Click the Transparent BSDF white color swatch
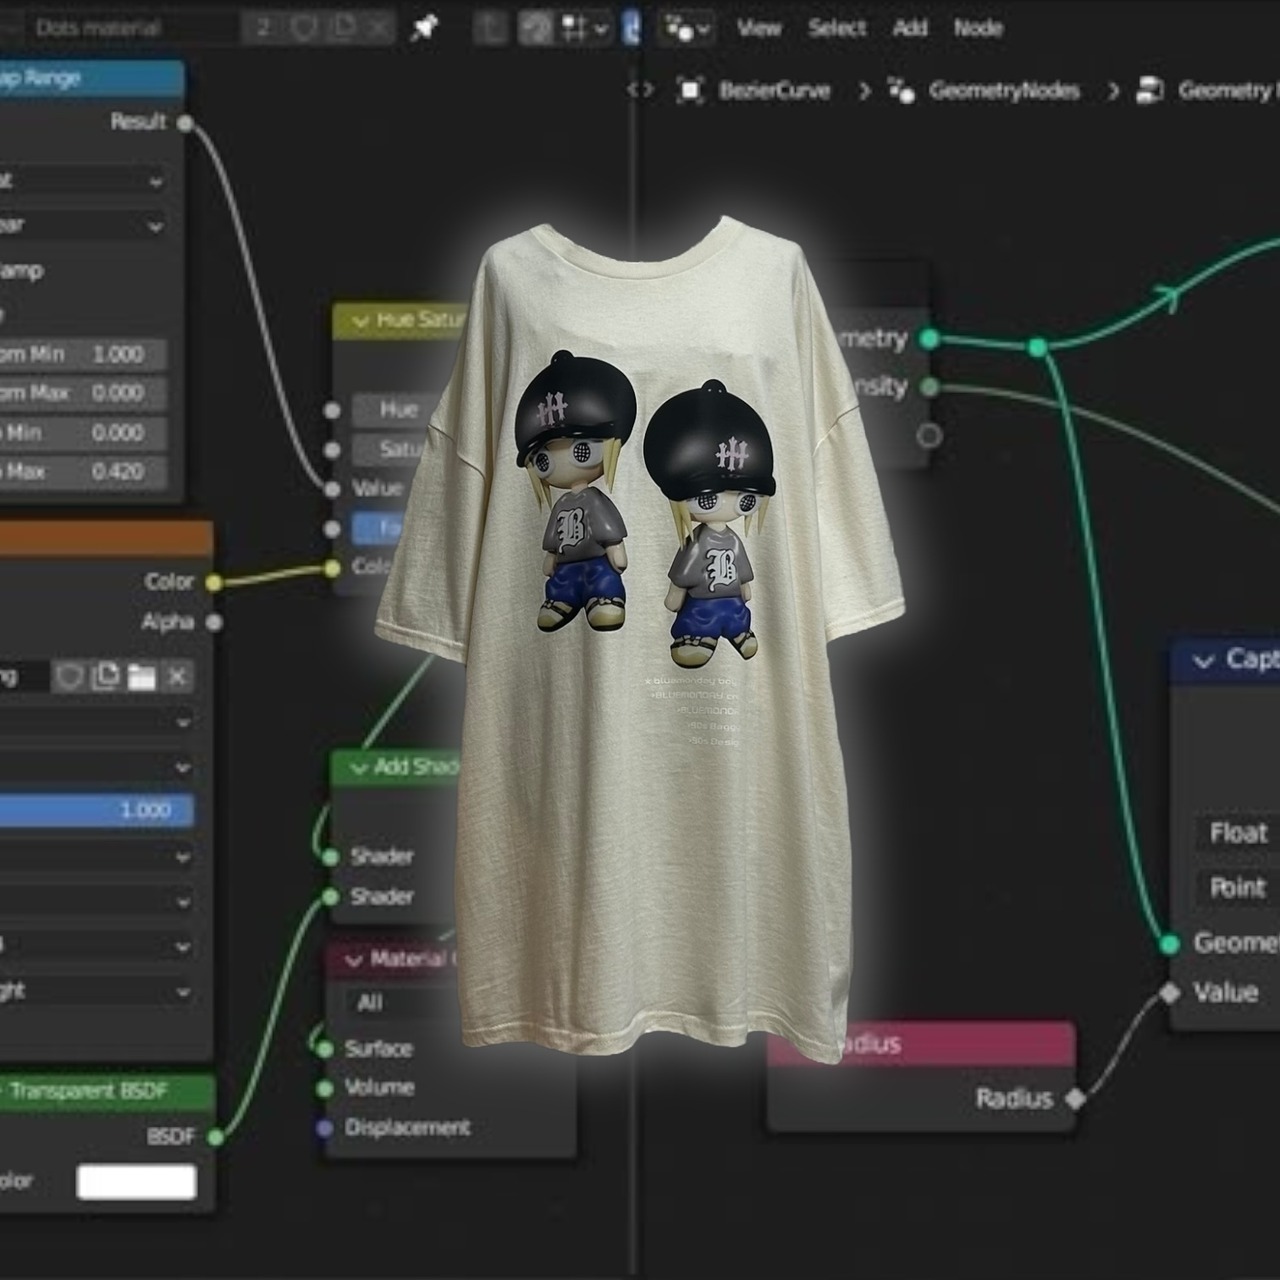 pos(136,1182)
